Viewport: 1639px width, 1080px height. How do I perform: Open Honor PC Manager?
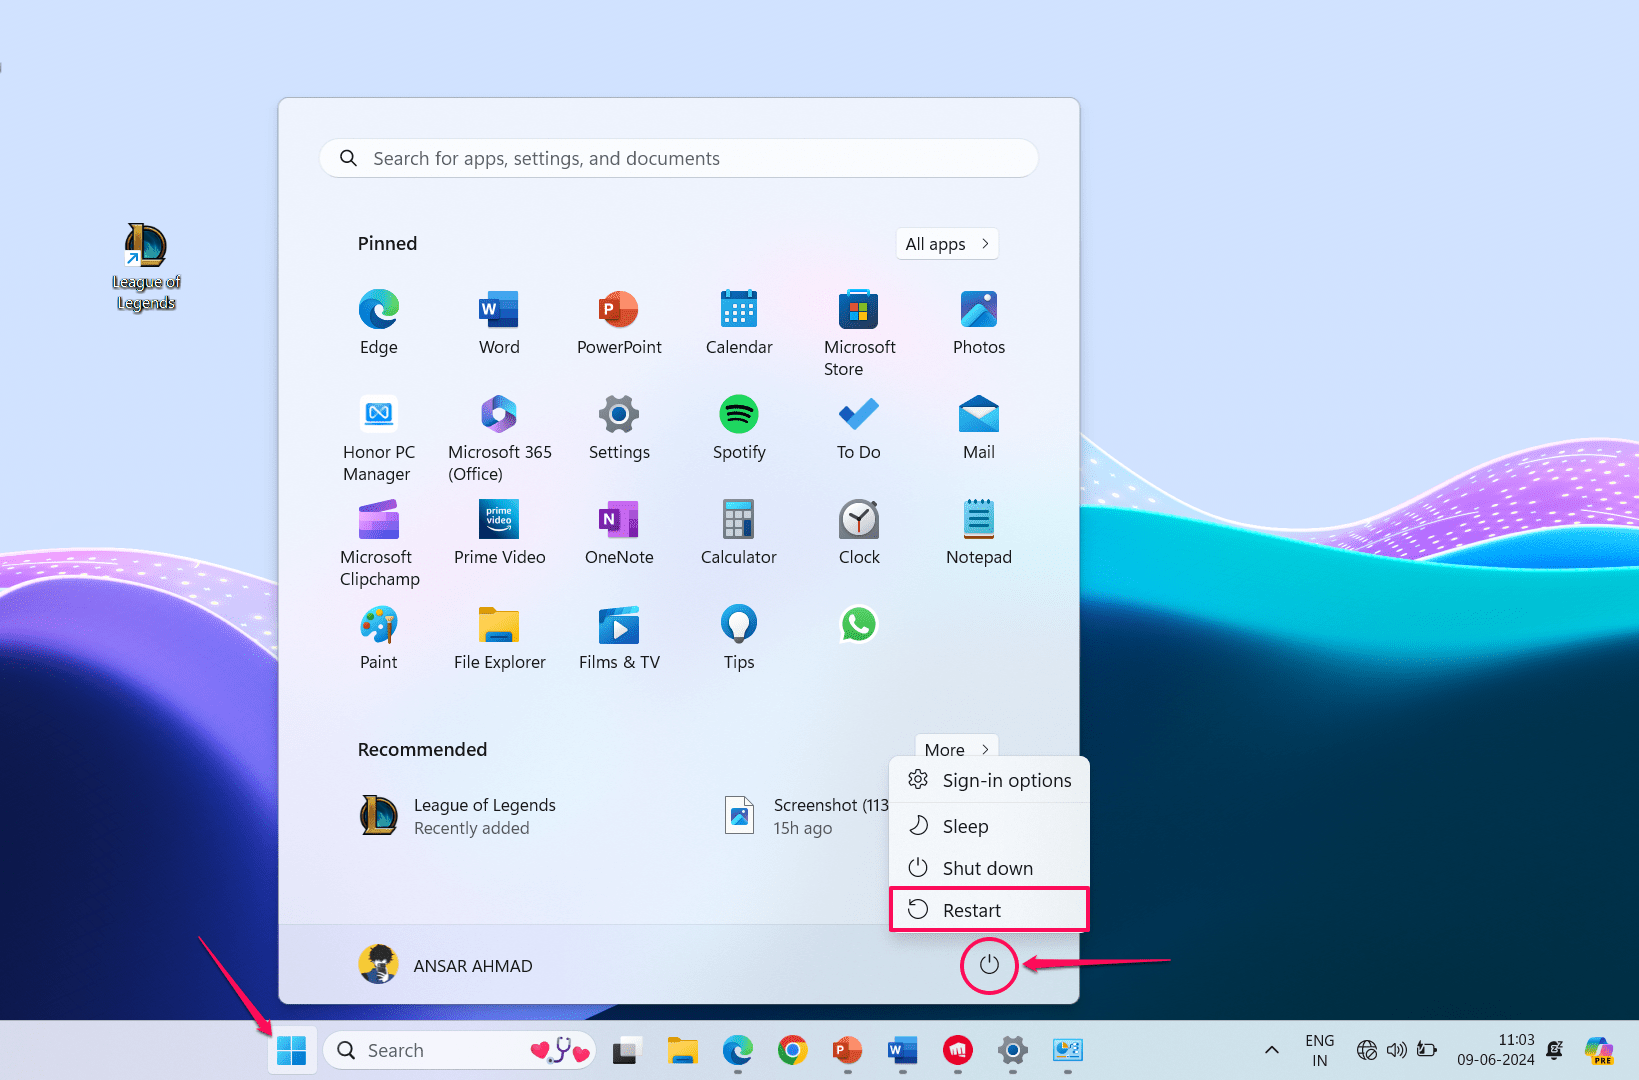379,438
